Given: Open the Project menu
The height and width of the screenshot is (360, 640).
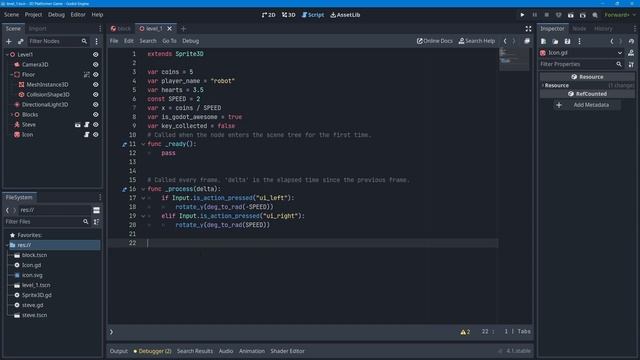Looking at the screenshot, I should click(x=33, y=15).
